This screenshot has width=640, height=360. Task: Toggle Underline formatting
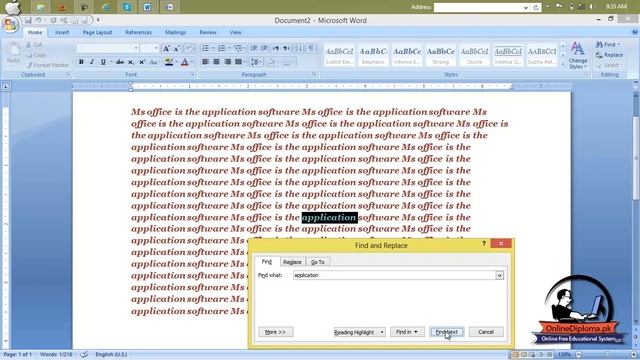103,62
